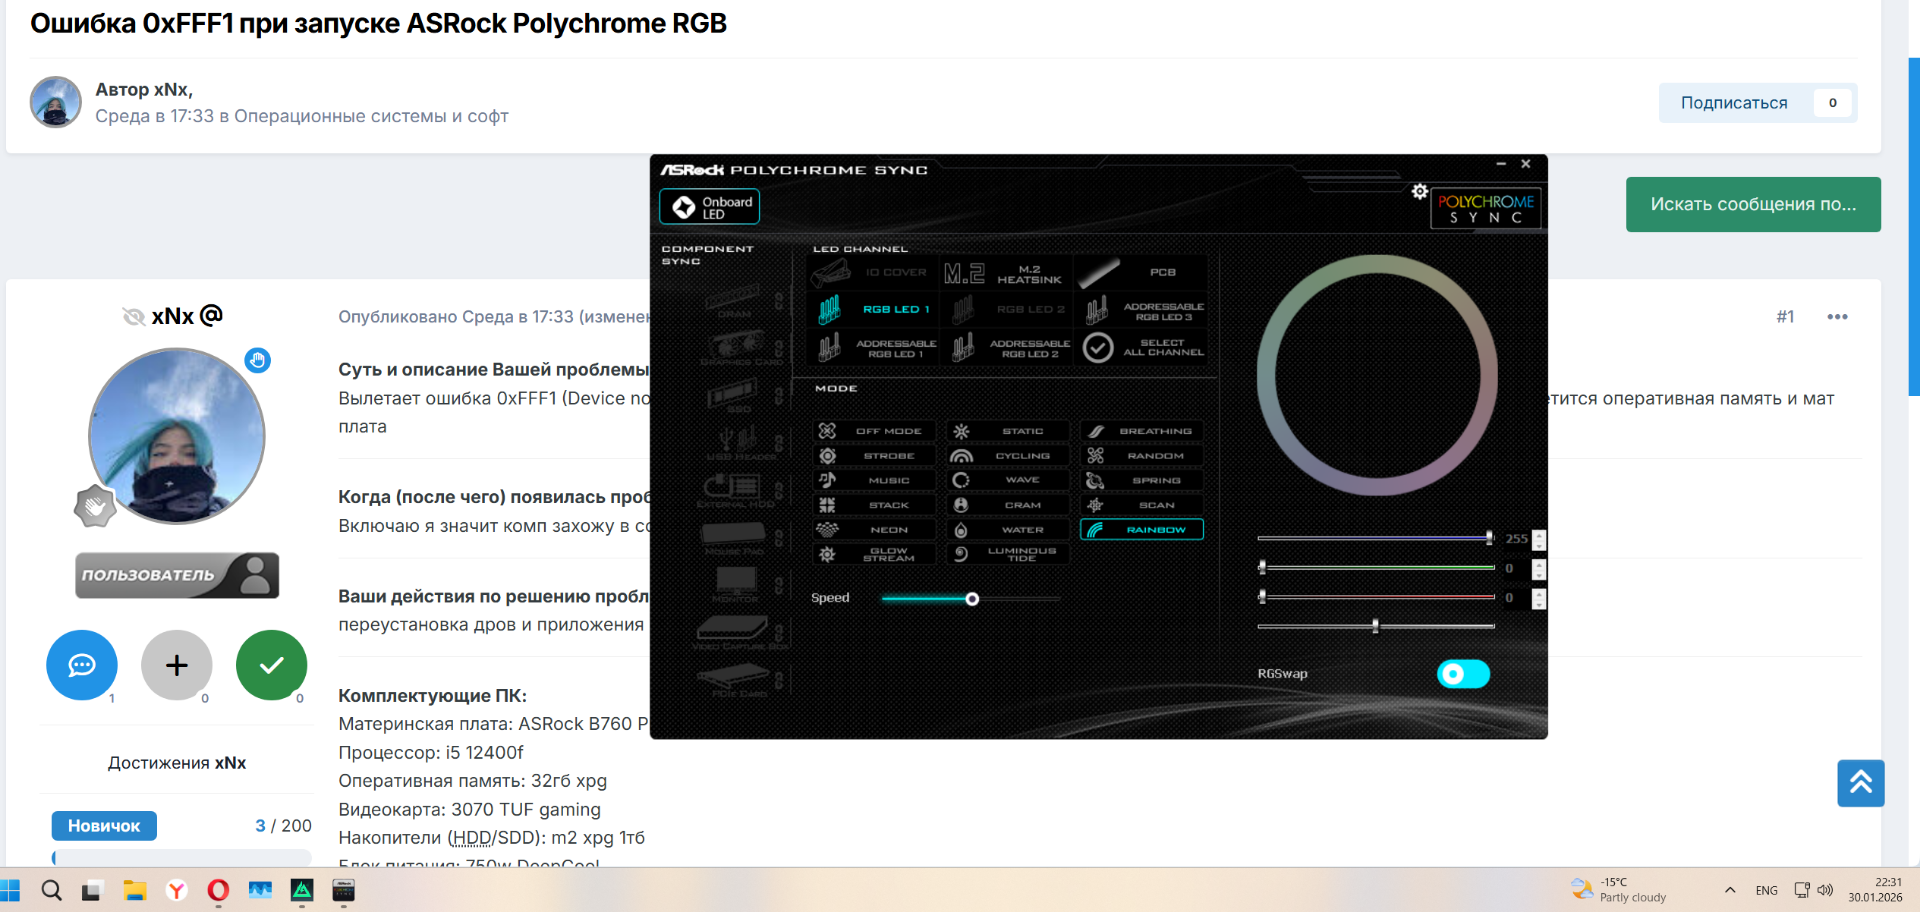Activate the Strobe lighting mode
The height and width of the screenshot is (912, 1920).
(x=875, y=456)
